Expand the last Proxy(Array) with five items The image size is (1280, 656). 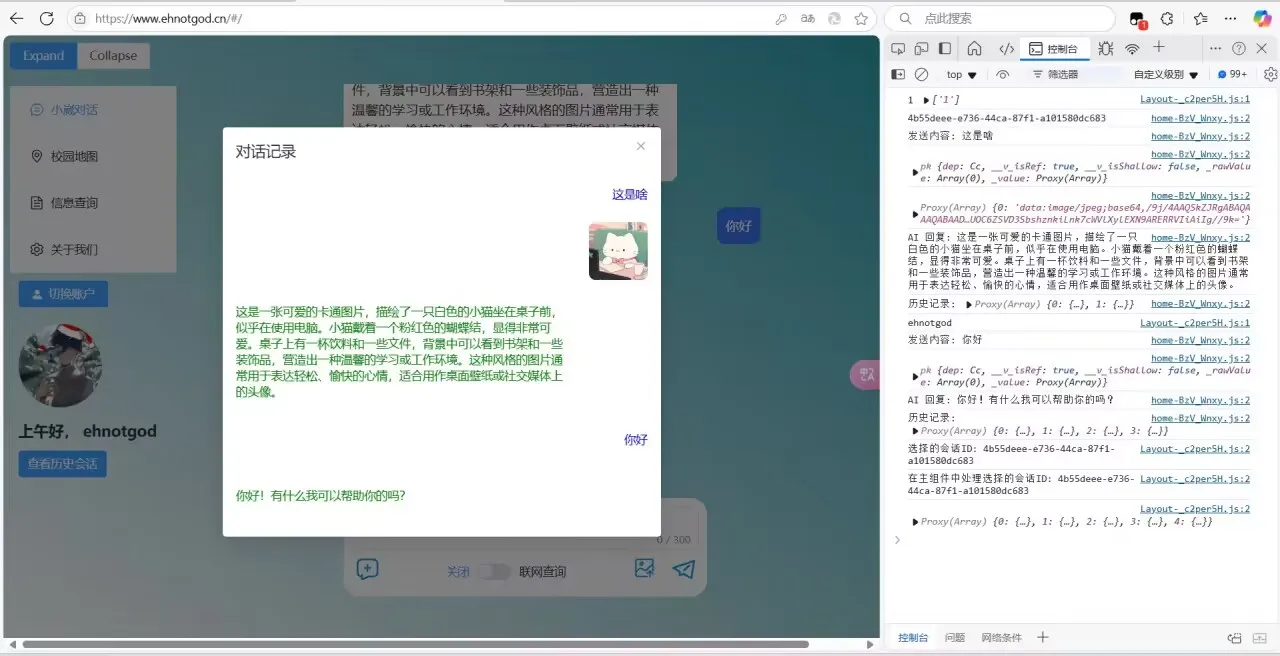916,522
